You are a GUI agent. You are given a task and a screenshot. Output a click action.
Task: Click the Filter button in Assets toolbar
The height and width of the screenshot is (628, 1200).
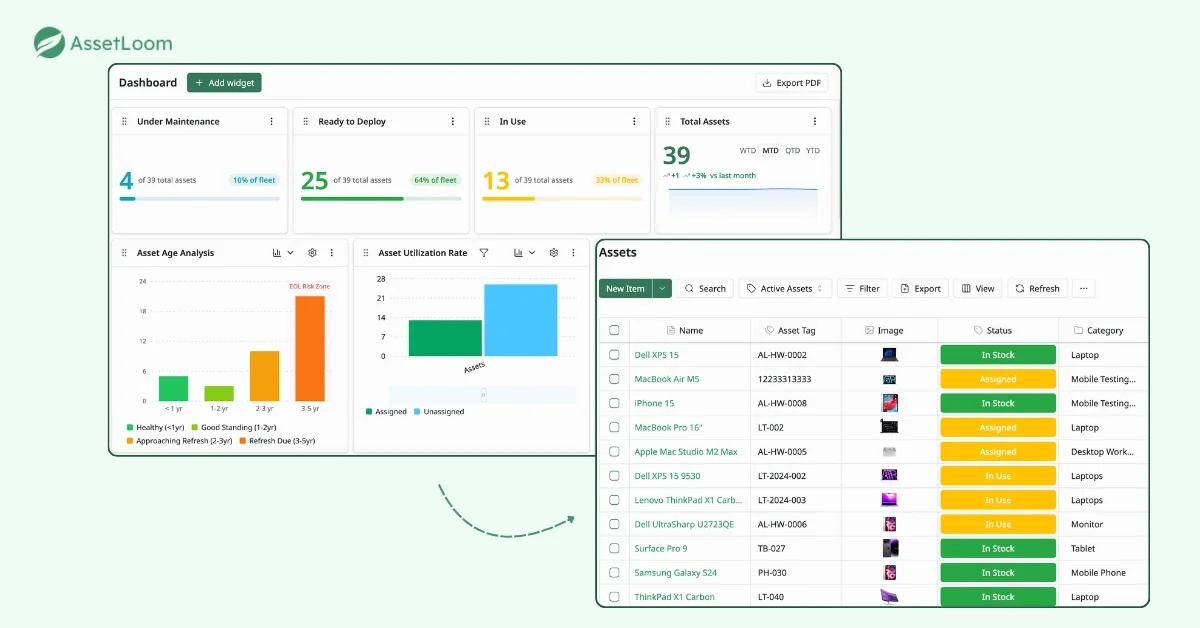(x=862, y=288)
